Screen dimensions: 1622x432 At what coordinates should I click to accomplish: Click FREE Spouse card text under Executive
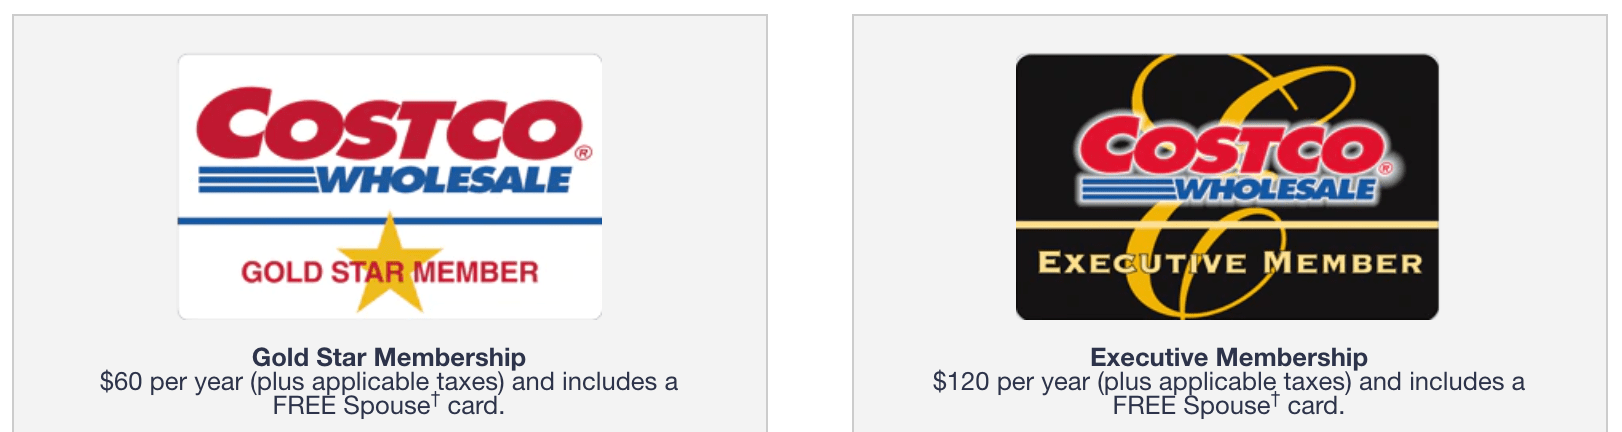point(1229,406)
